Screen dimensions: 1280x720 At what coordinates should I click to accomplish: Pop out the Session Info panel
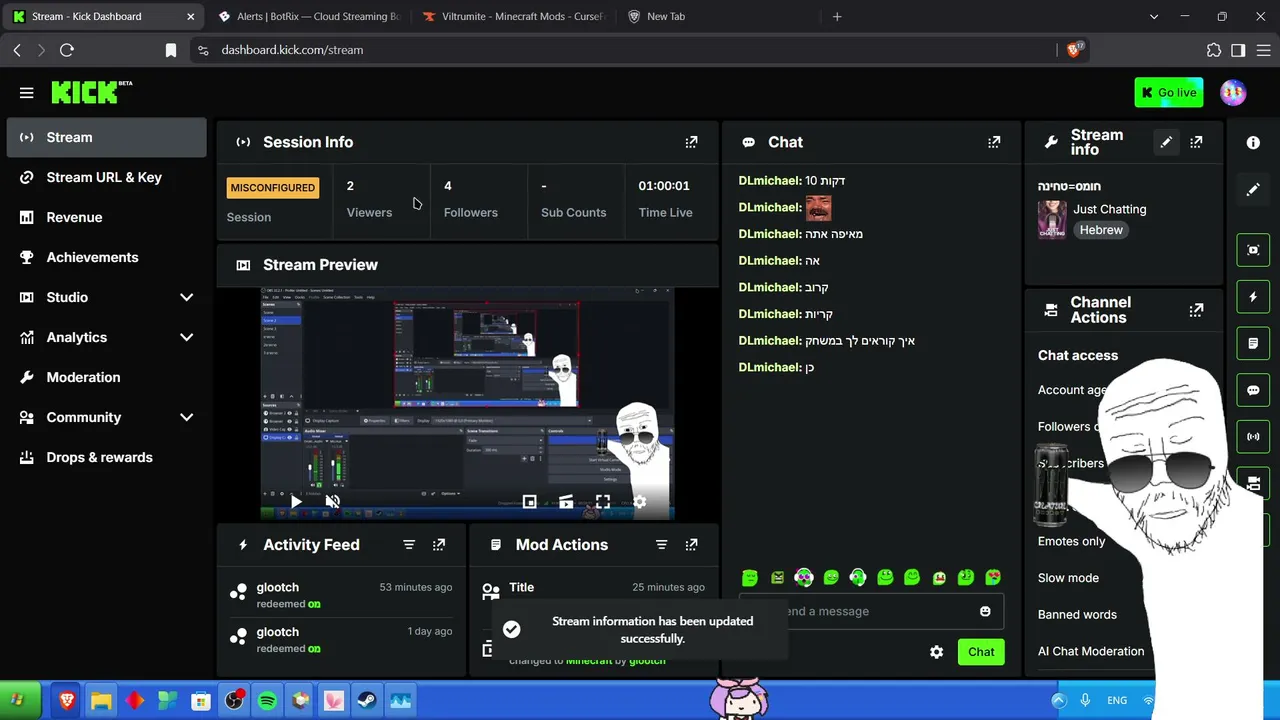(691, 142)
